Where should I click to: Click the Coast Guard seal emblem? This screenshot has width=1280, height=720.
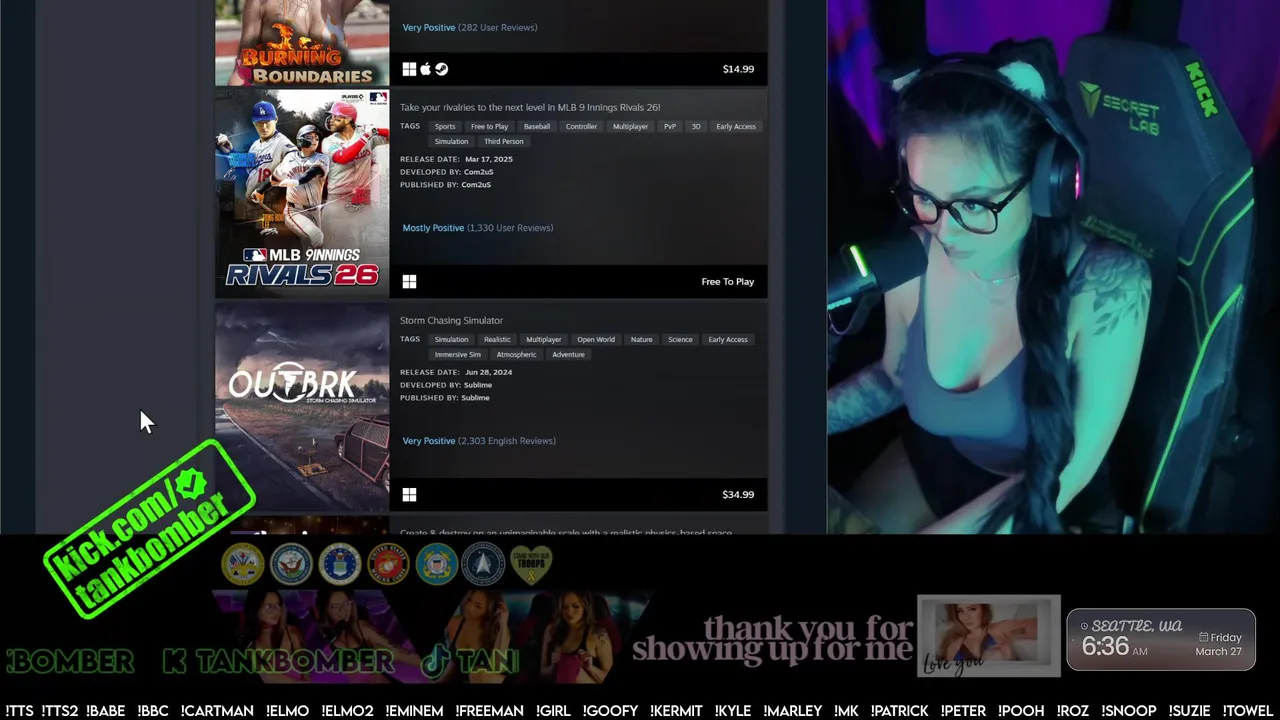tap(436, 564)
